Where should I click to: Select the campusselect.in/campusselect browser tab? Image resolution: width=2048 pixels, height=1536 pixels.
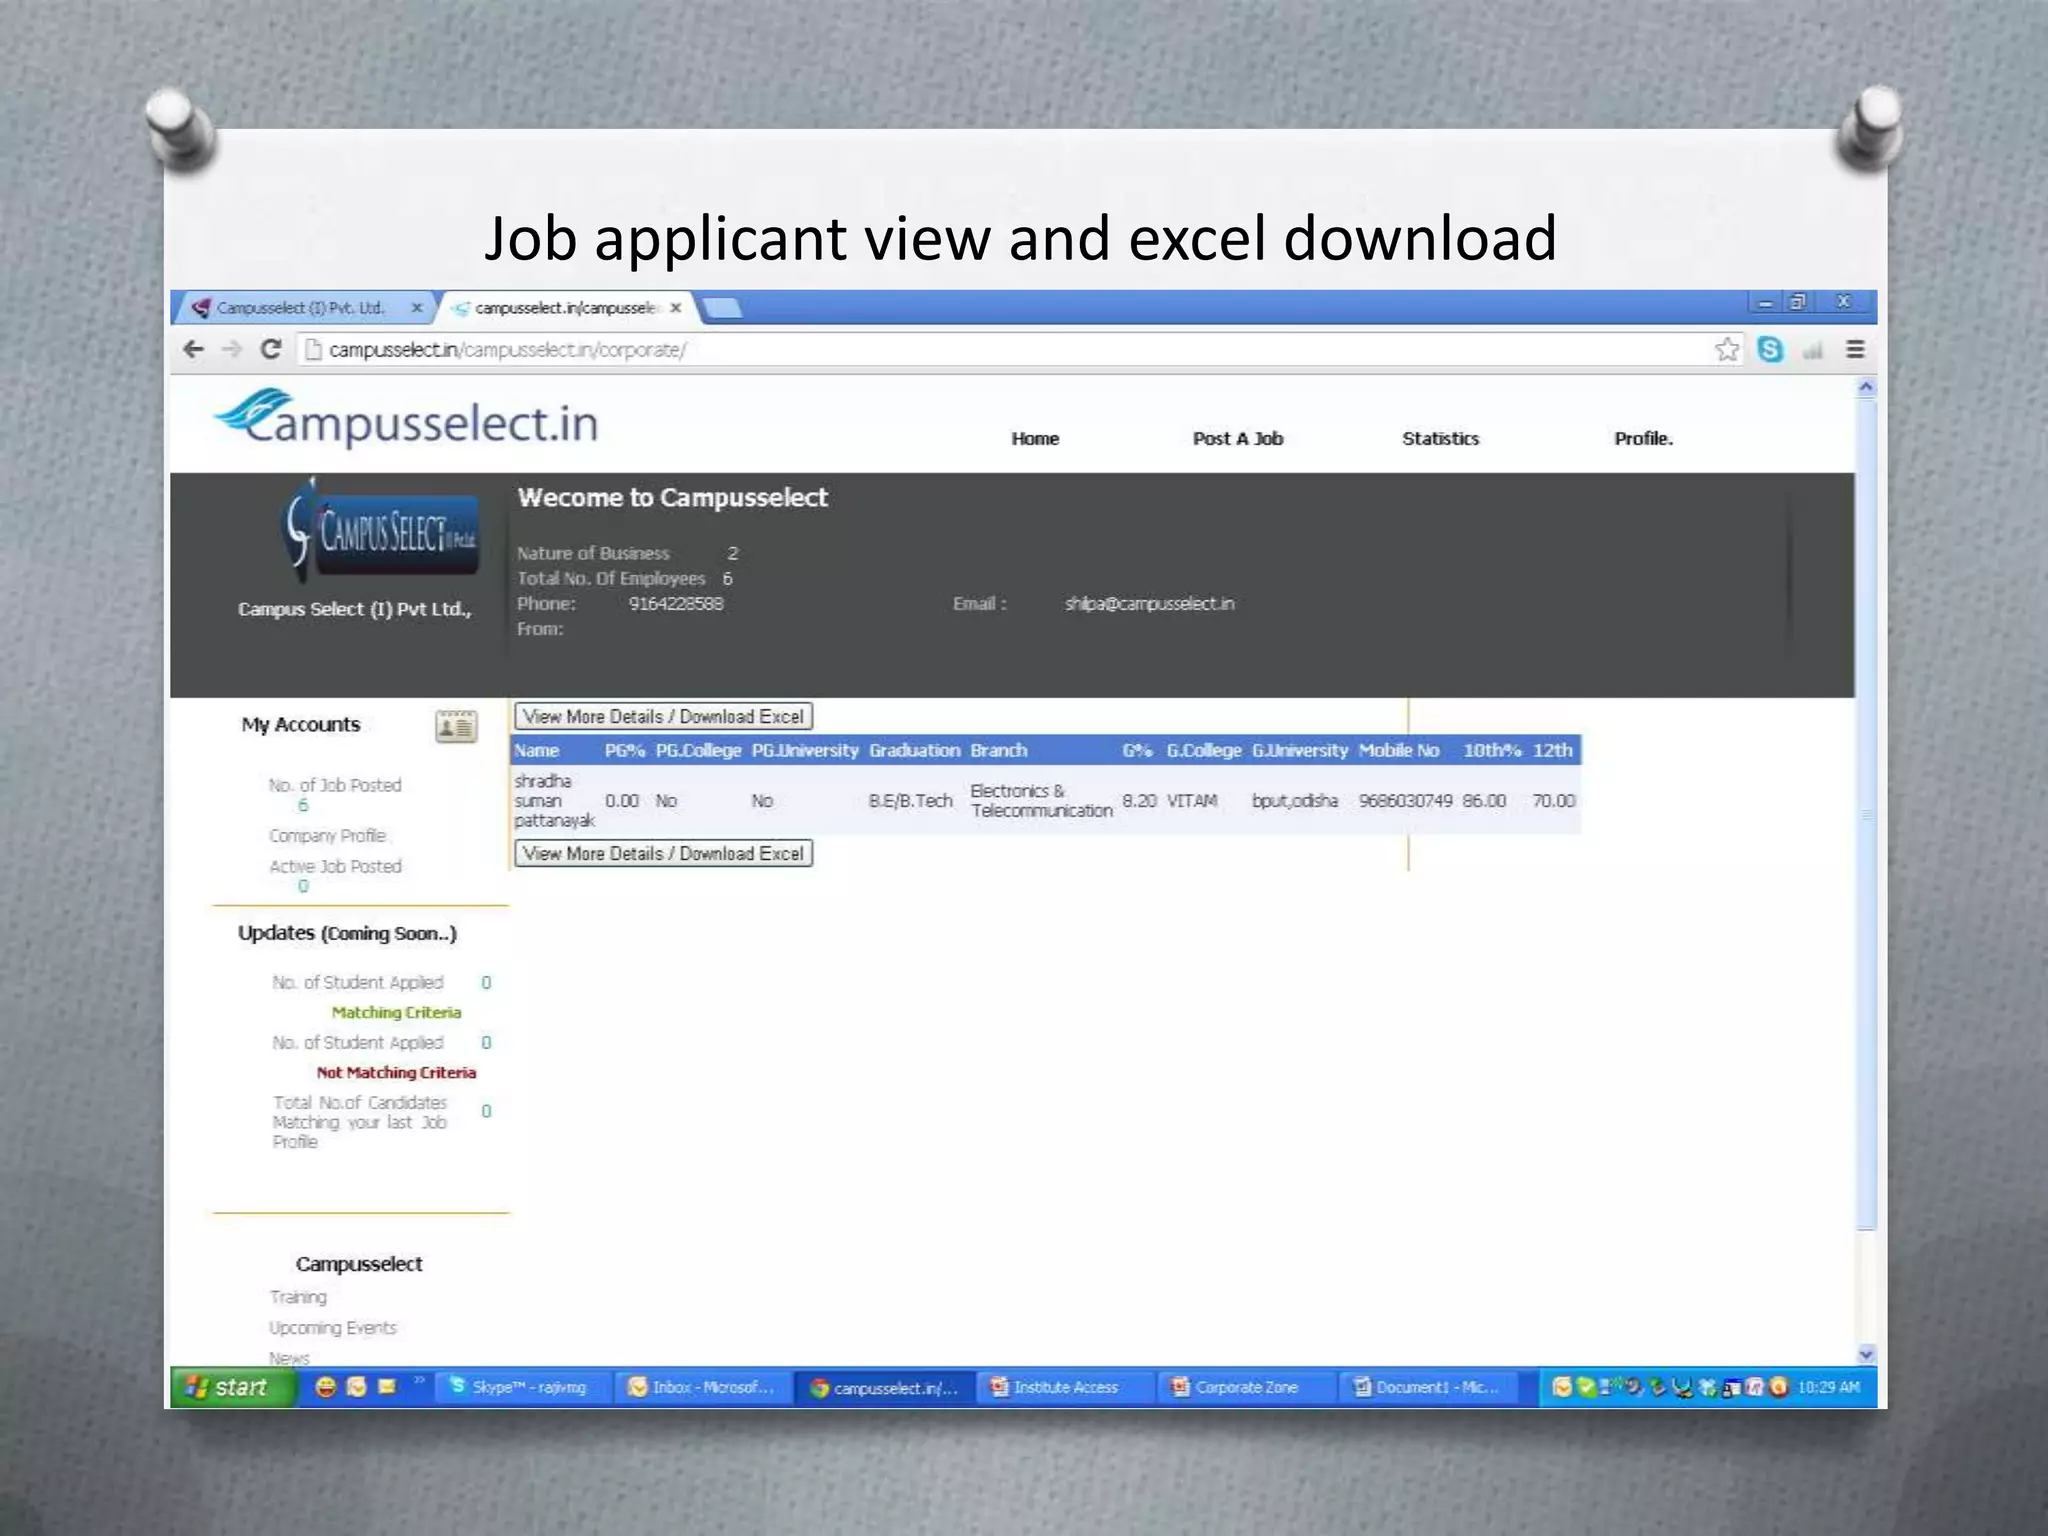[x=565, y=308]
